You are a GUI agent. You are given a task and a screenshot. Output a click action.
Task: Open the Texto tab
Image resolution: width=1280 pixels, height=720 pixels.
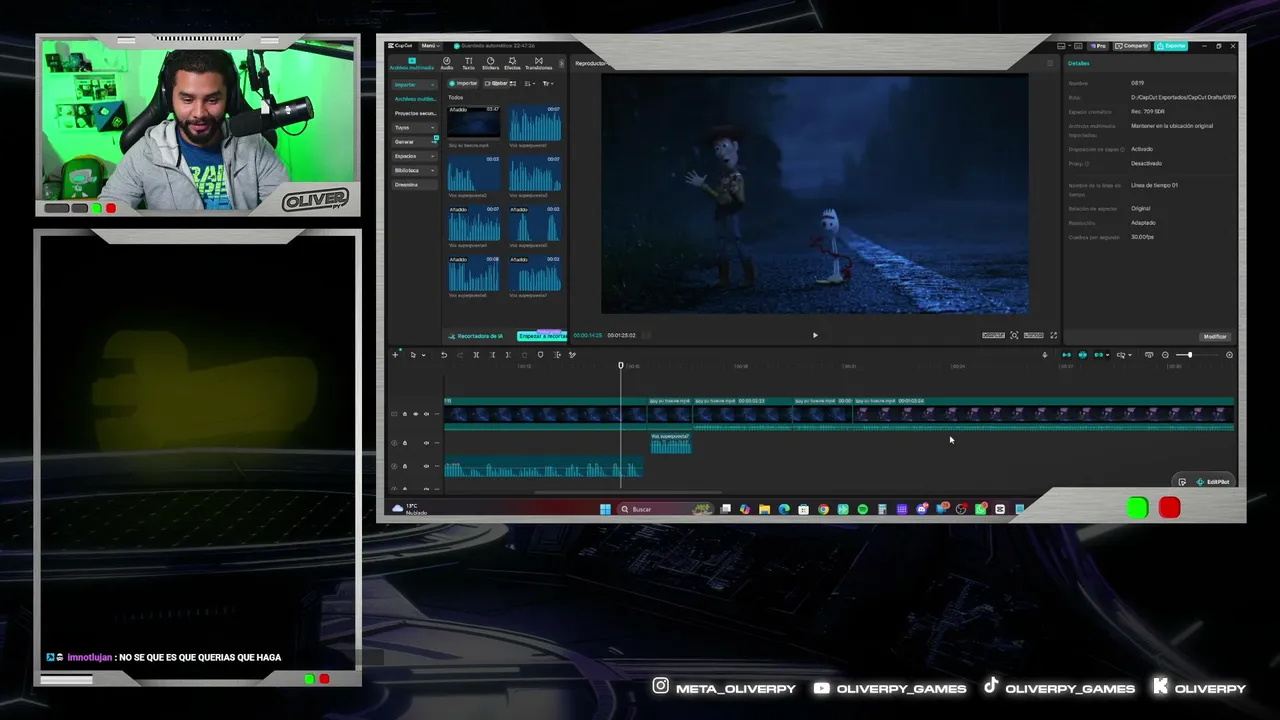pos(468,63)
